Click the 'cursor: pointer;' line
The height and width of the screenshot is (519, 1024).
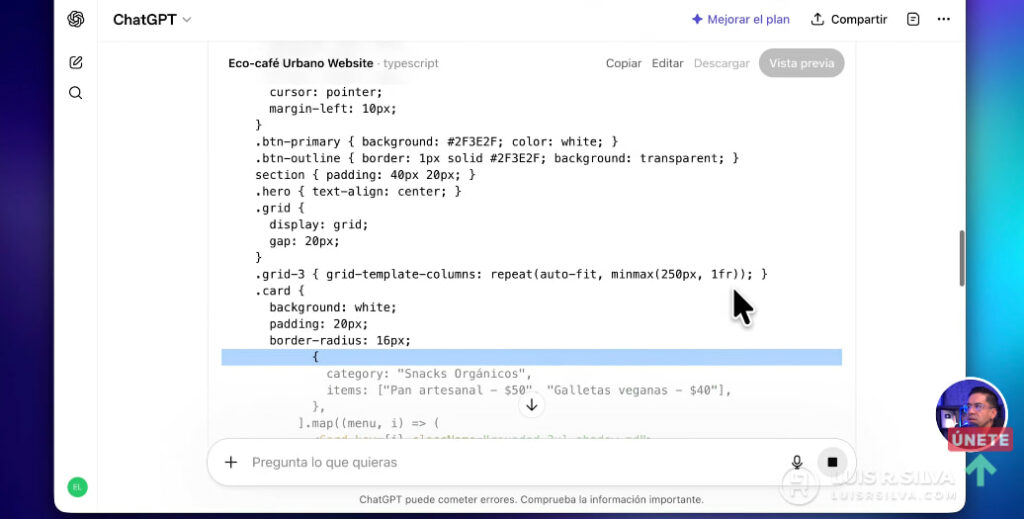[x=326, y=92]
